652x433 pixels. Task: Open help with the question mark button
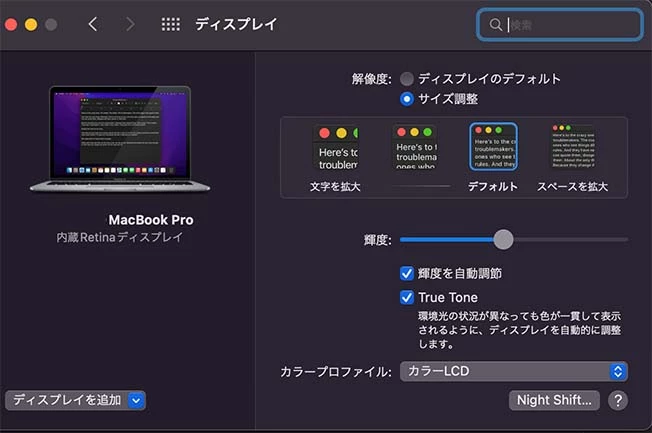[618, 401]
